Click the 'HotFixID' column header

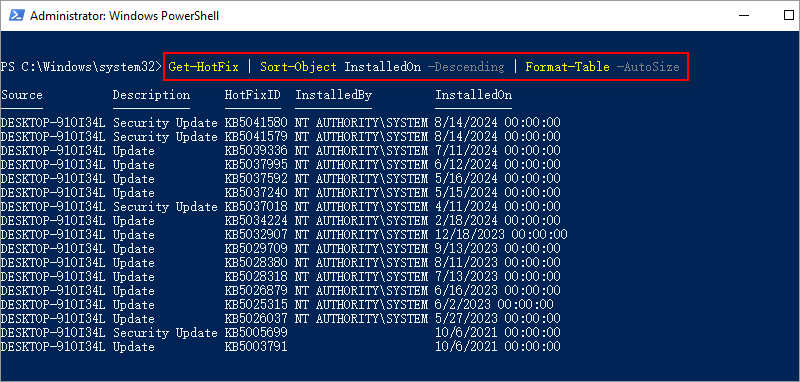tap(253, 95)
